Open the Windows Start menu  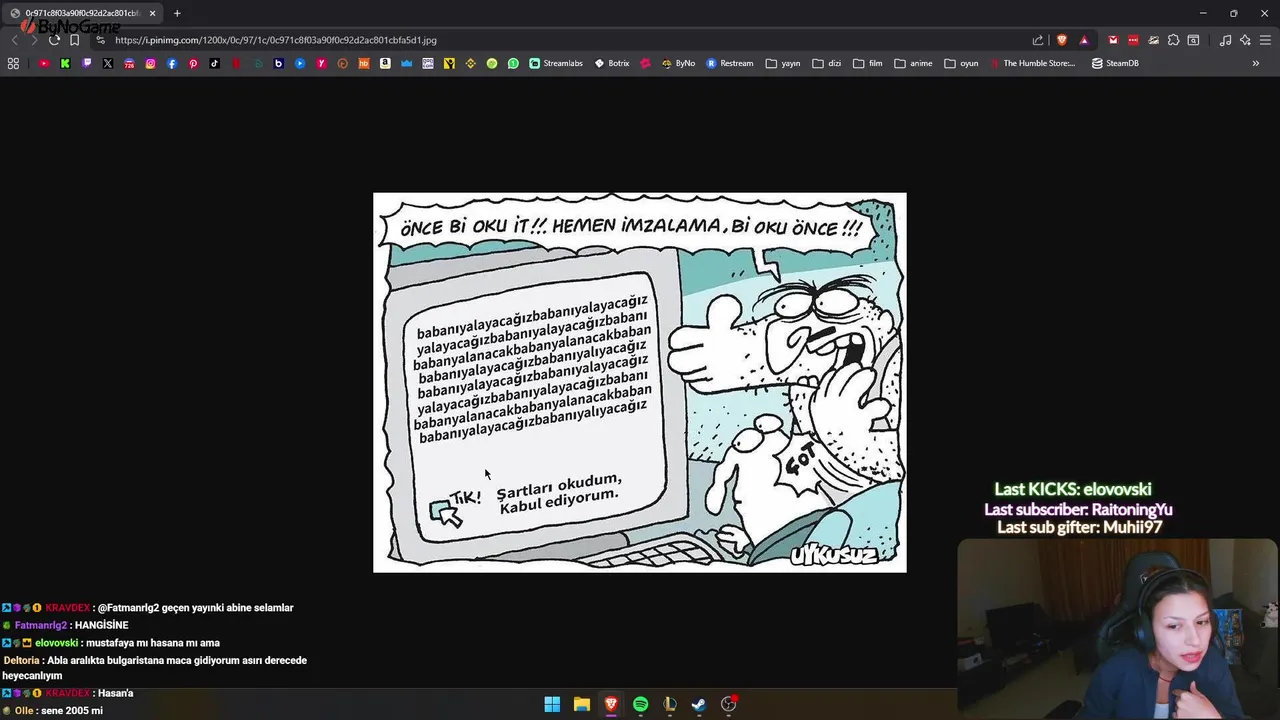(552, 704)
